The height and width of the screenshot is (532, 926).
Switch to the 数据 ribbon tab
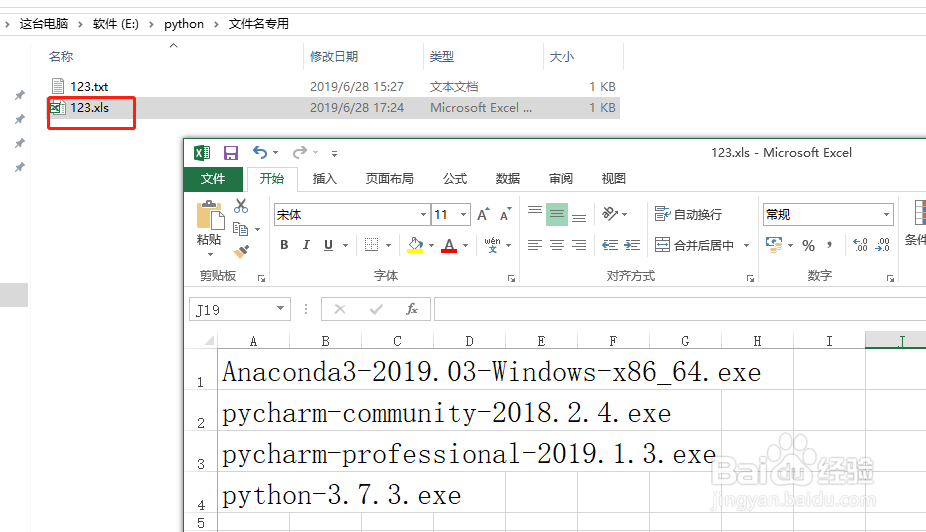tap(508, 179)
